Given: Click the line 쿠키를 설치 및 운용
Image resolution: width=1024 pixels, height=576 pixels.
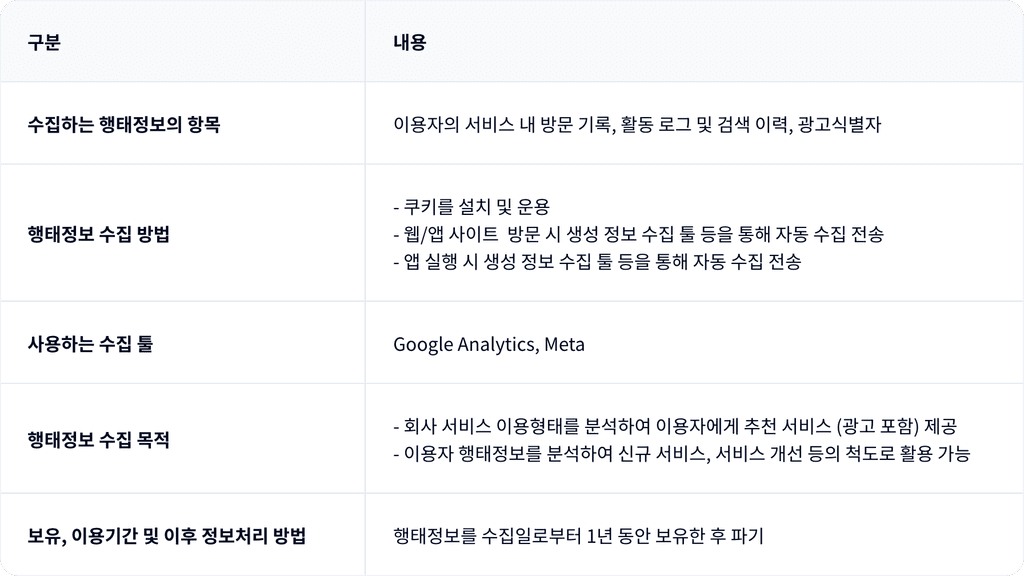Looking at the screenshot, I should pos(472,207).
